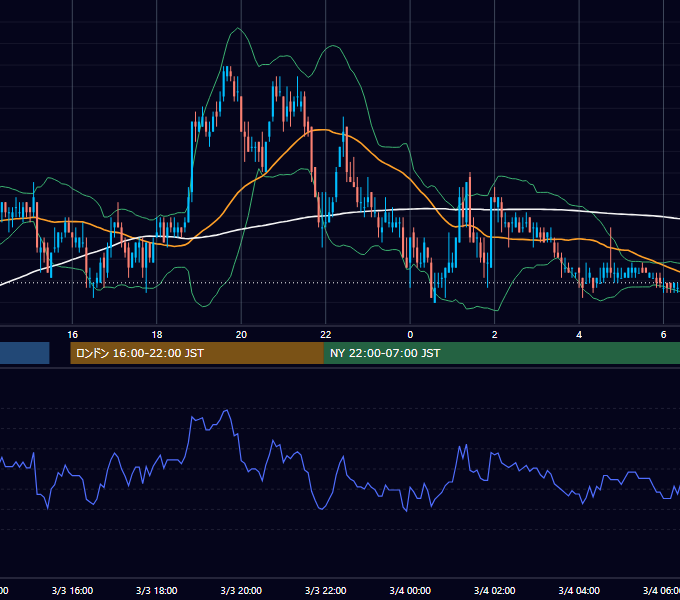Viewport: 680px width, 600px height.
Task: Click the blue session bar left of ロンドン
Action: click(x=25, y=353)
